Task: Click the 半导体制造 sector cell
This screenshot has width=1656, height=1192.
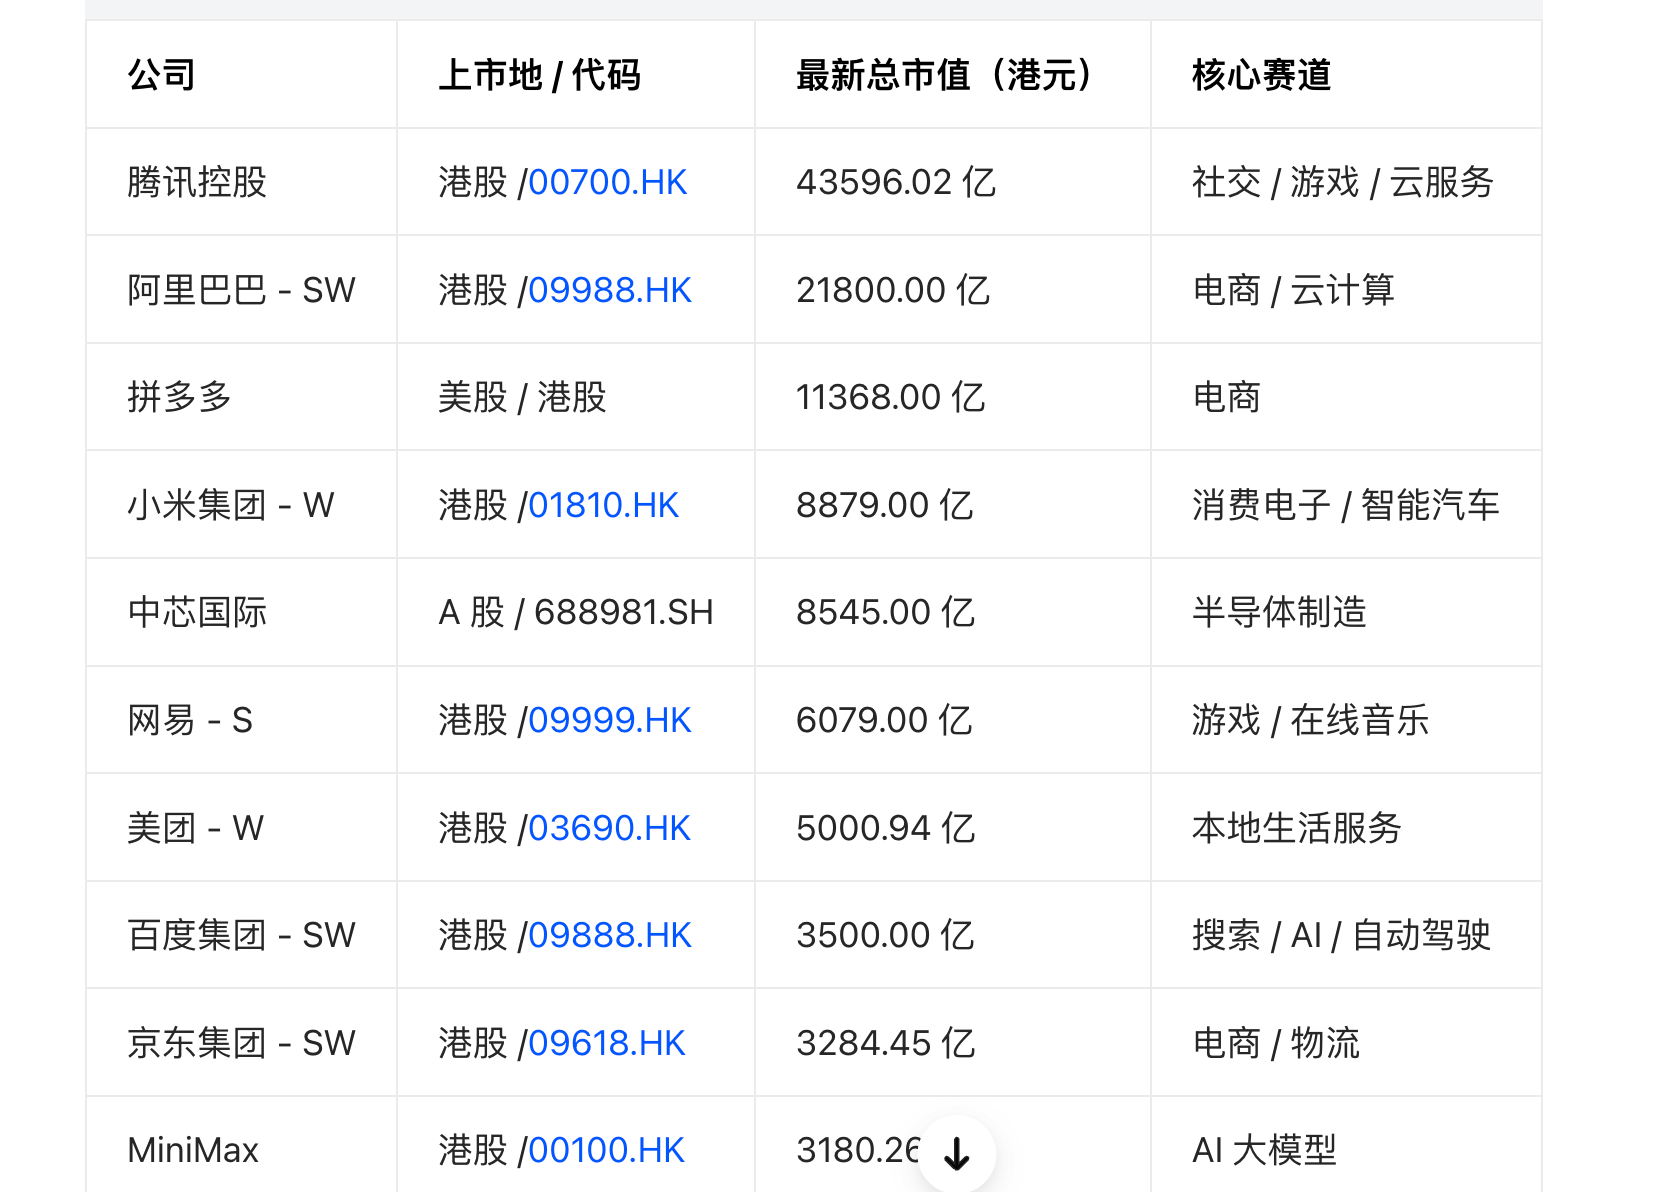Action: pyautogui.click(x=1346, y=612)
